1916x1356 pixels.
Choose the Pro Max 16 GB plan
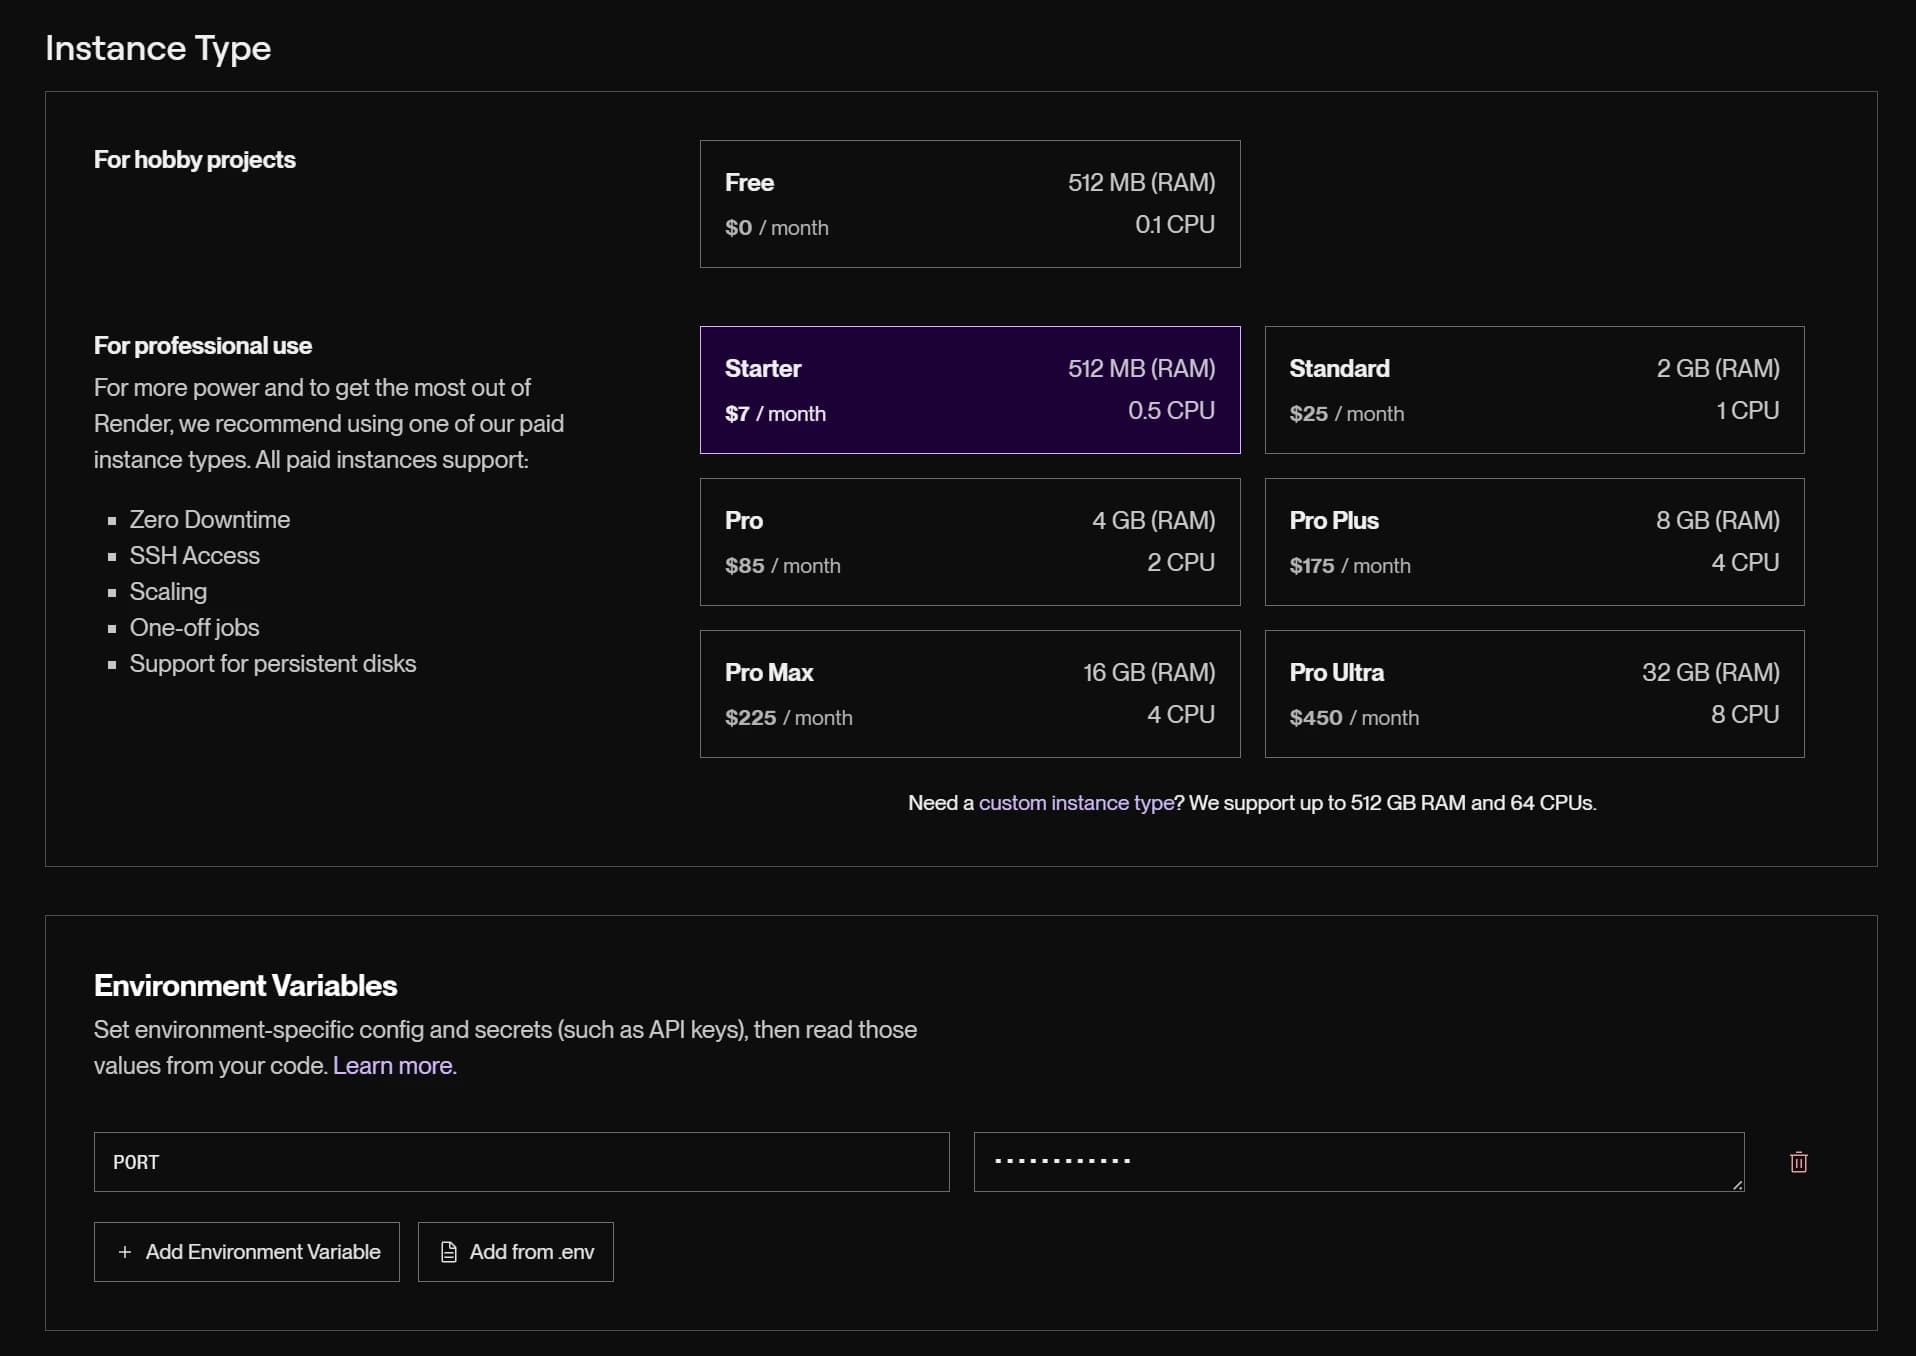pos(969,694)
